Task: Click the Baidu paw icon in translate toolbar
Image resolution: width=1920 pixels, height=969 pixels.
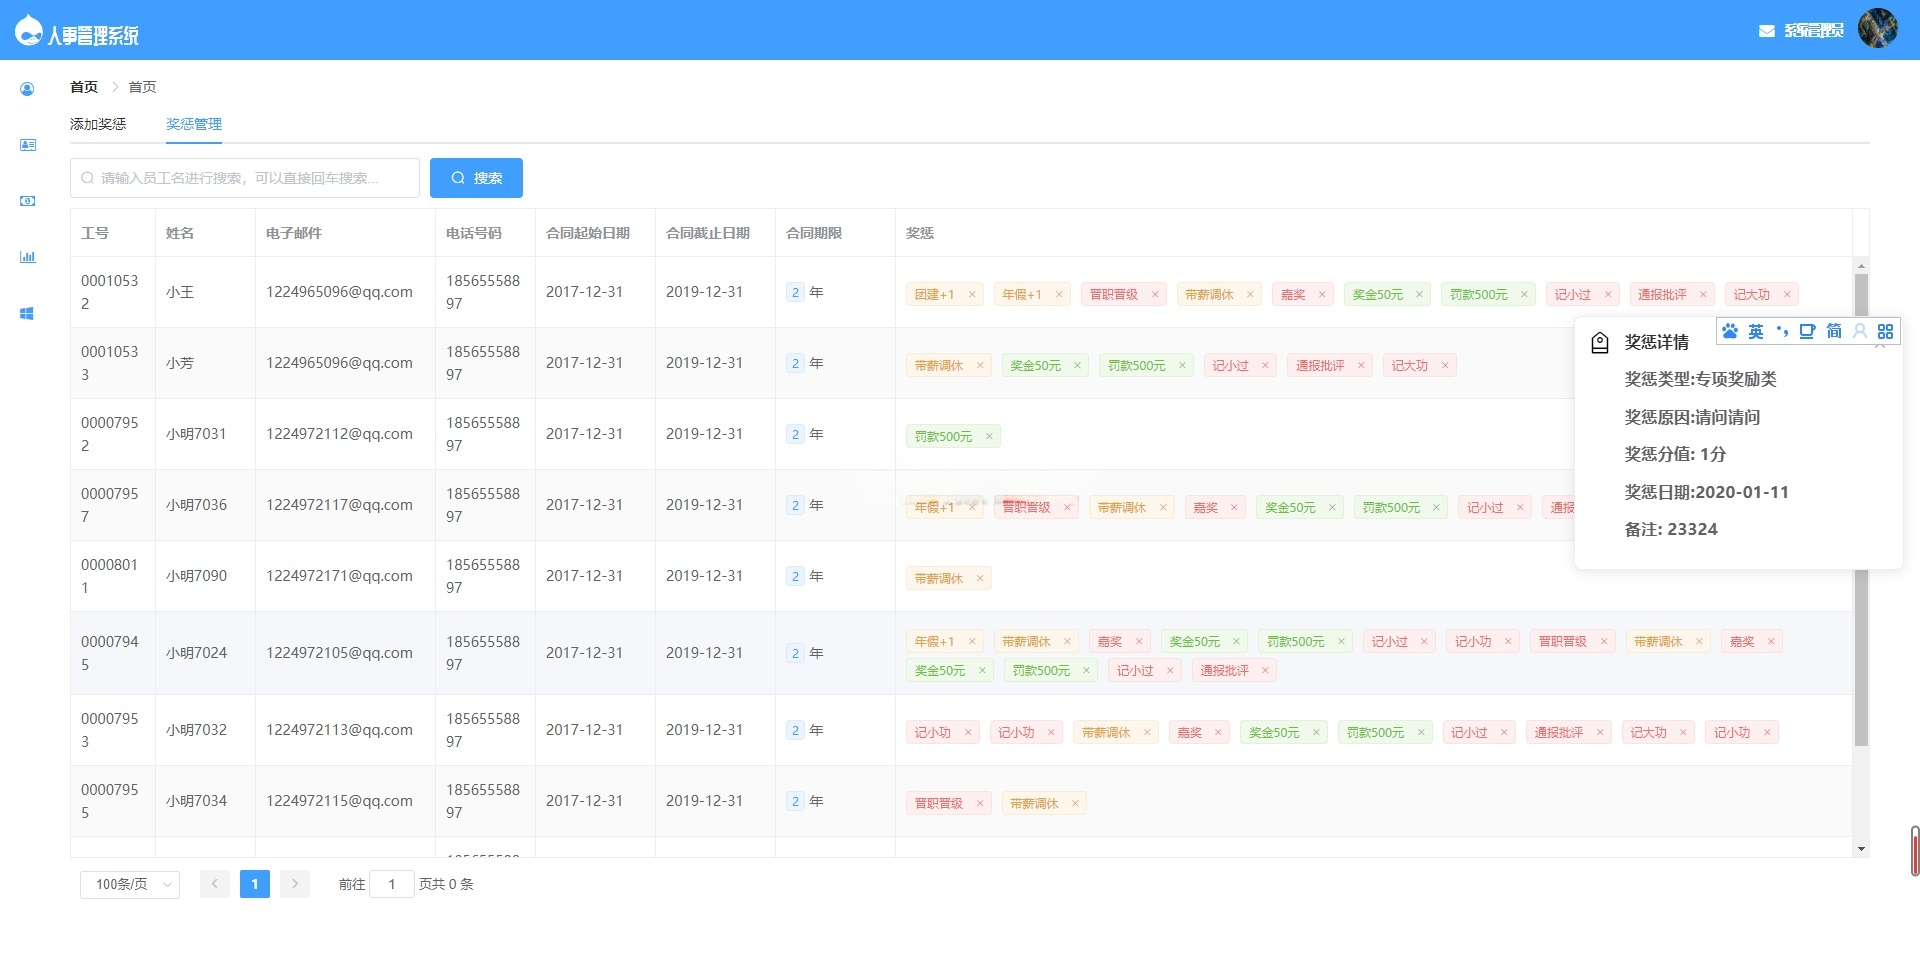Action: tap(1730, 331)
